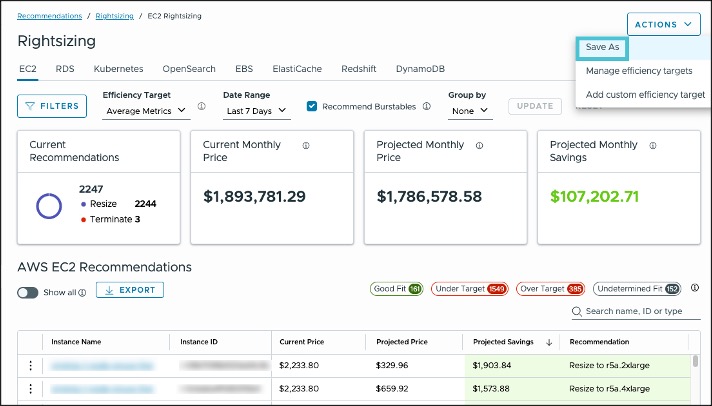The image size is (712, 406).
Task: Click the $329.96 projected price cell
Action: (392, 365)
